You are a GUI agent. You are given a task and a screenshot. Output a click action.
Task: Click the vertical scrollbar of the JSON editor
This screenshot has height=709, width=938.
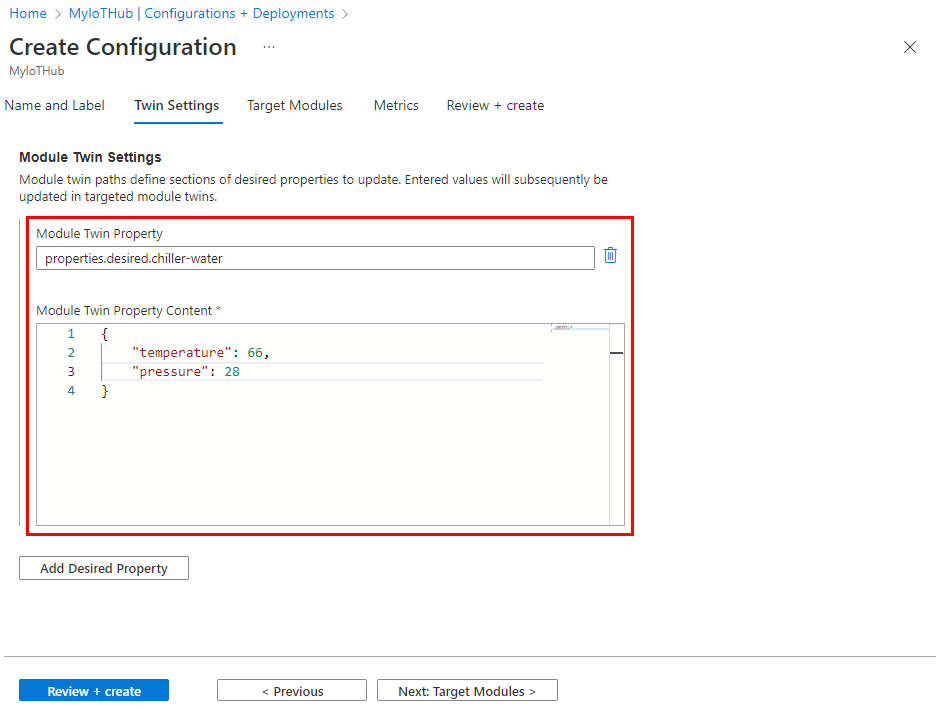[x=614, y=352]
